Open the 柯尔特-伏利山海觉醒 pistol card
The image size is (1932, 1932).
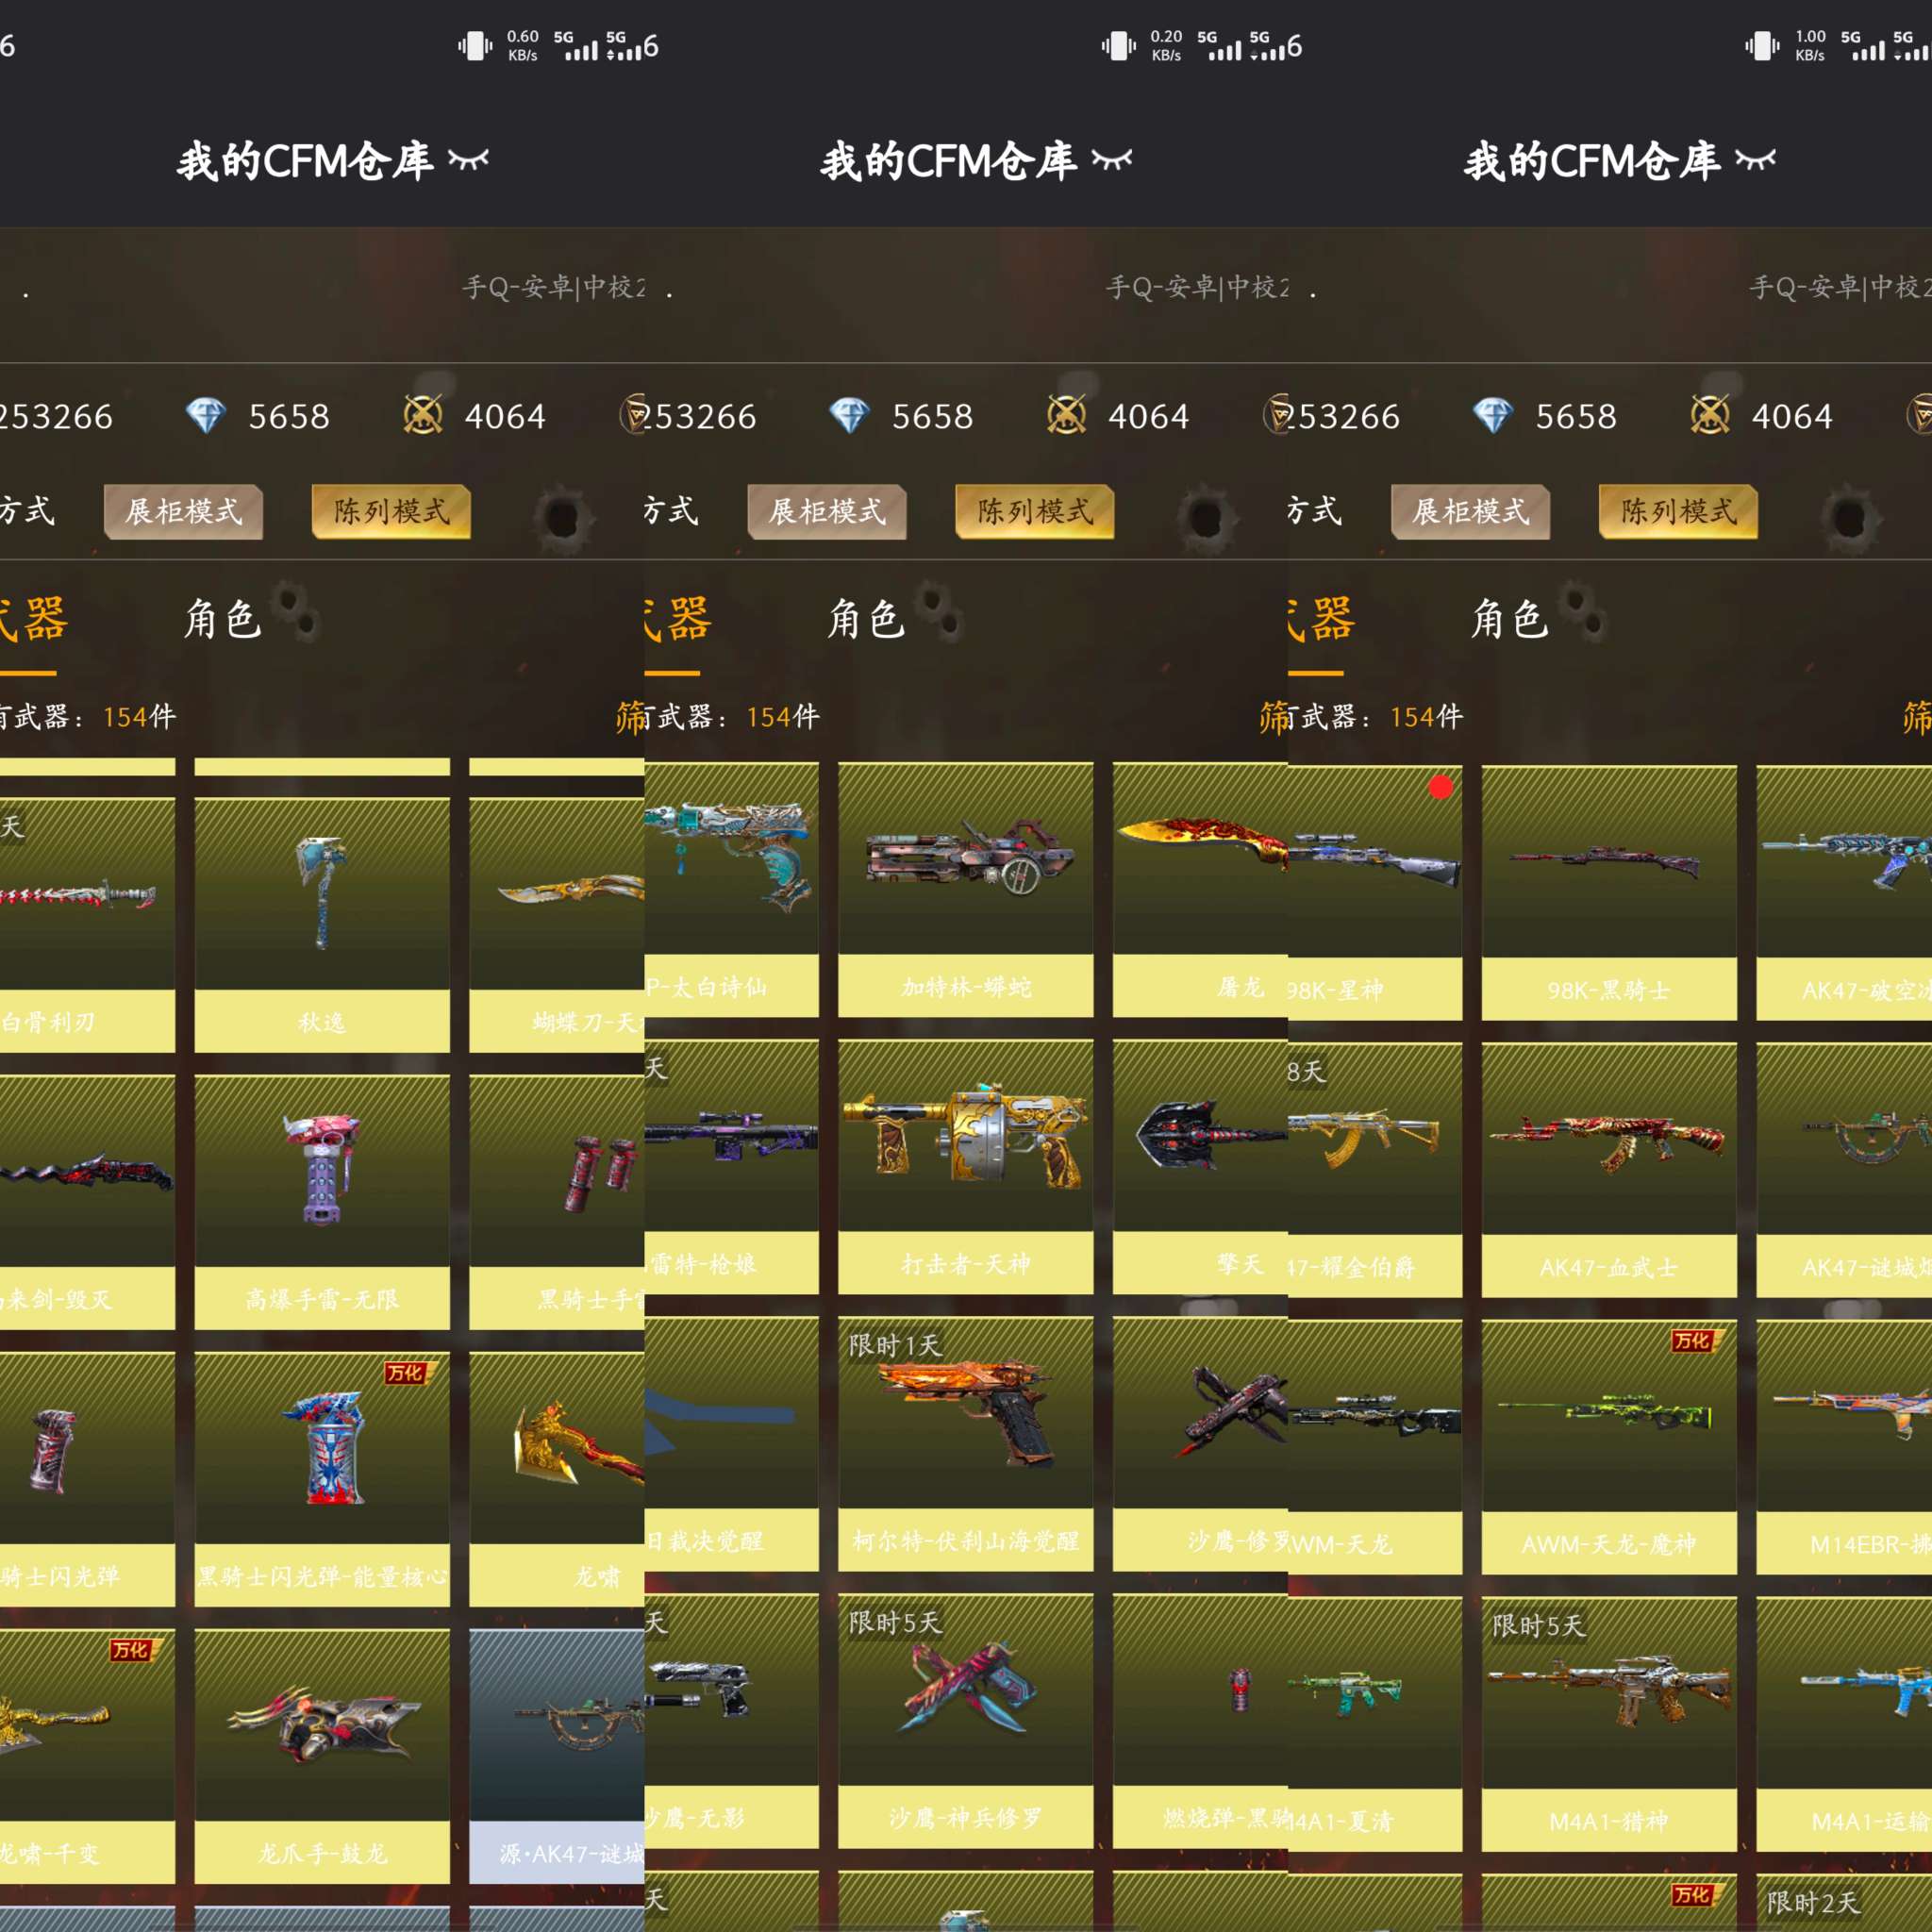965,1442
